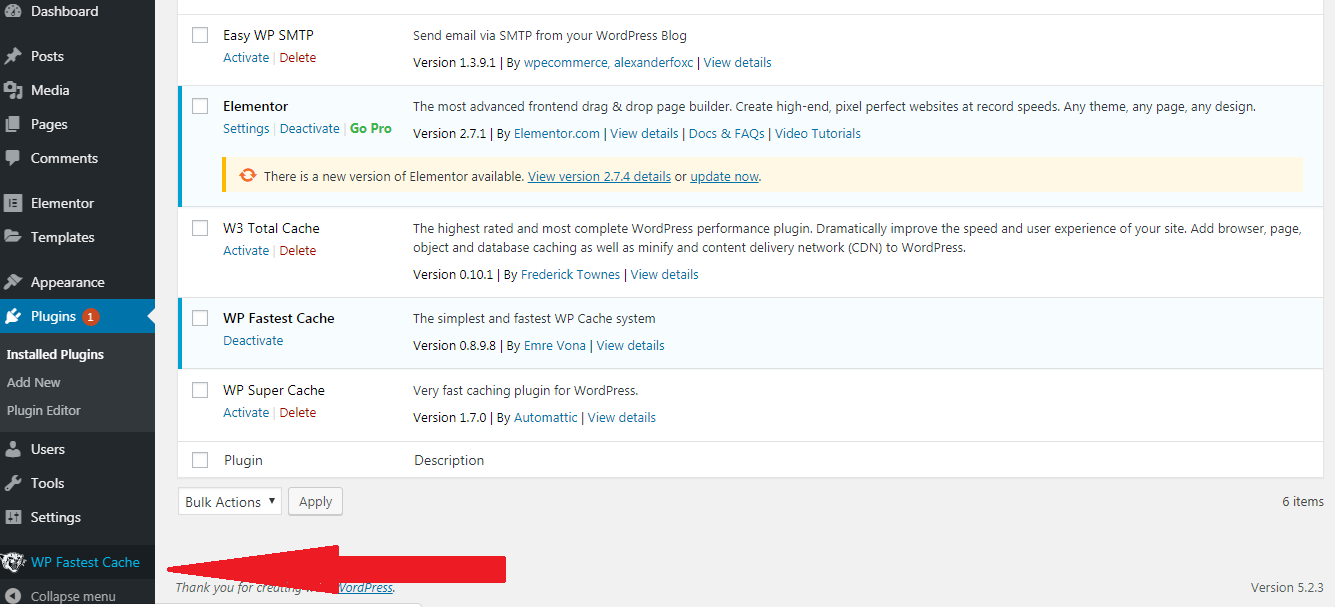1335x607 pixels.
Task: Open Elementor Video Tutorials link
Action: [x=818, y=133]
